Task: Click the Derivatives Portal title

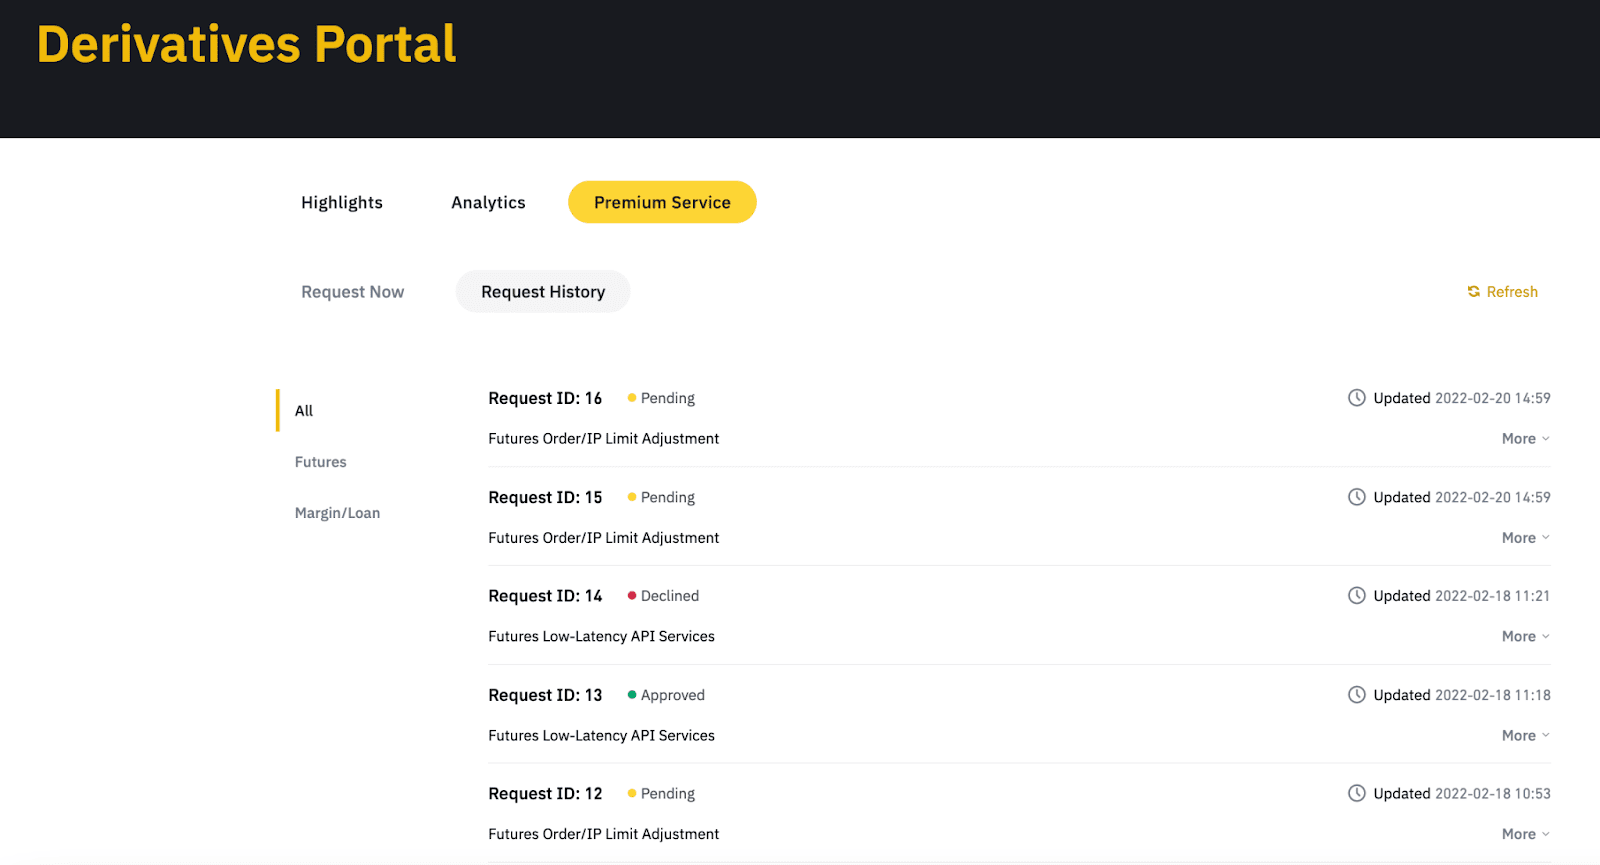Action: (x=246, y=45)
